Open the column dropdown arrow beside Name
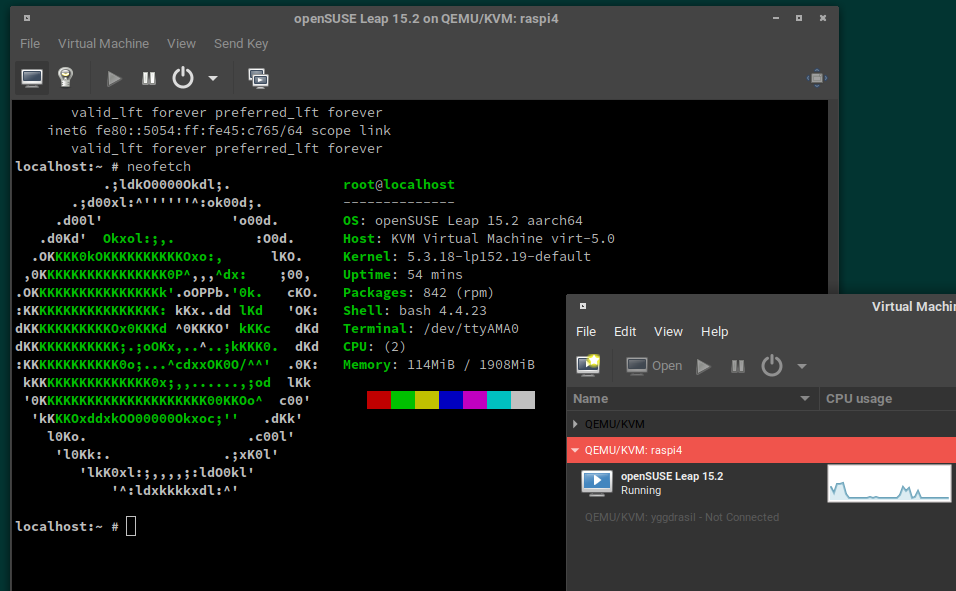 point(805,399)
